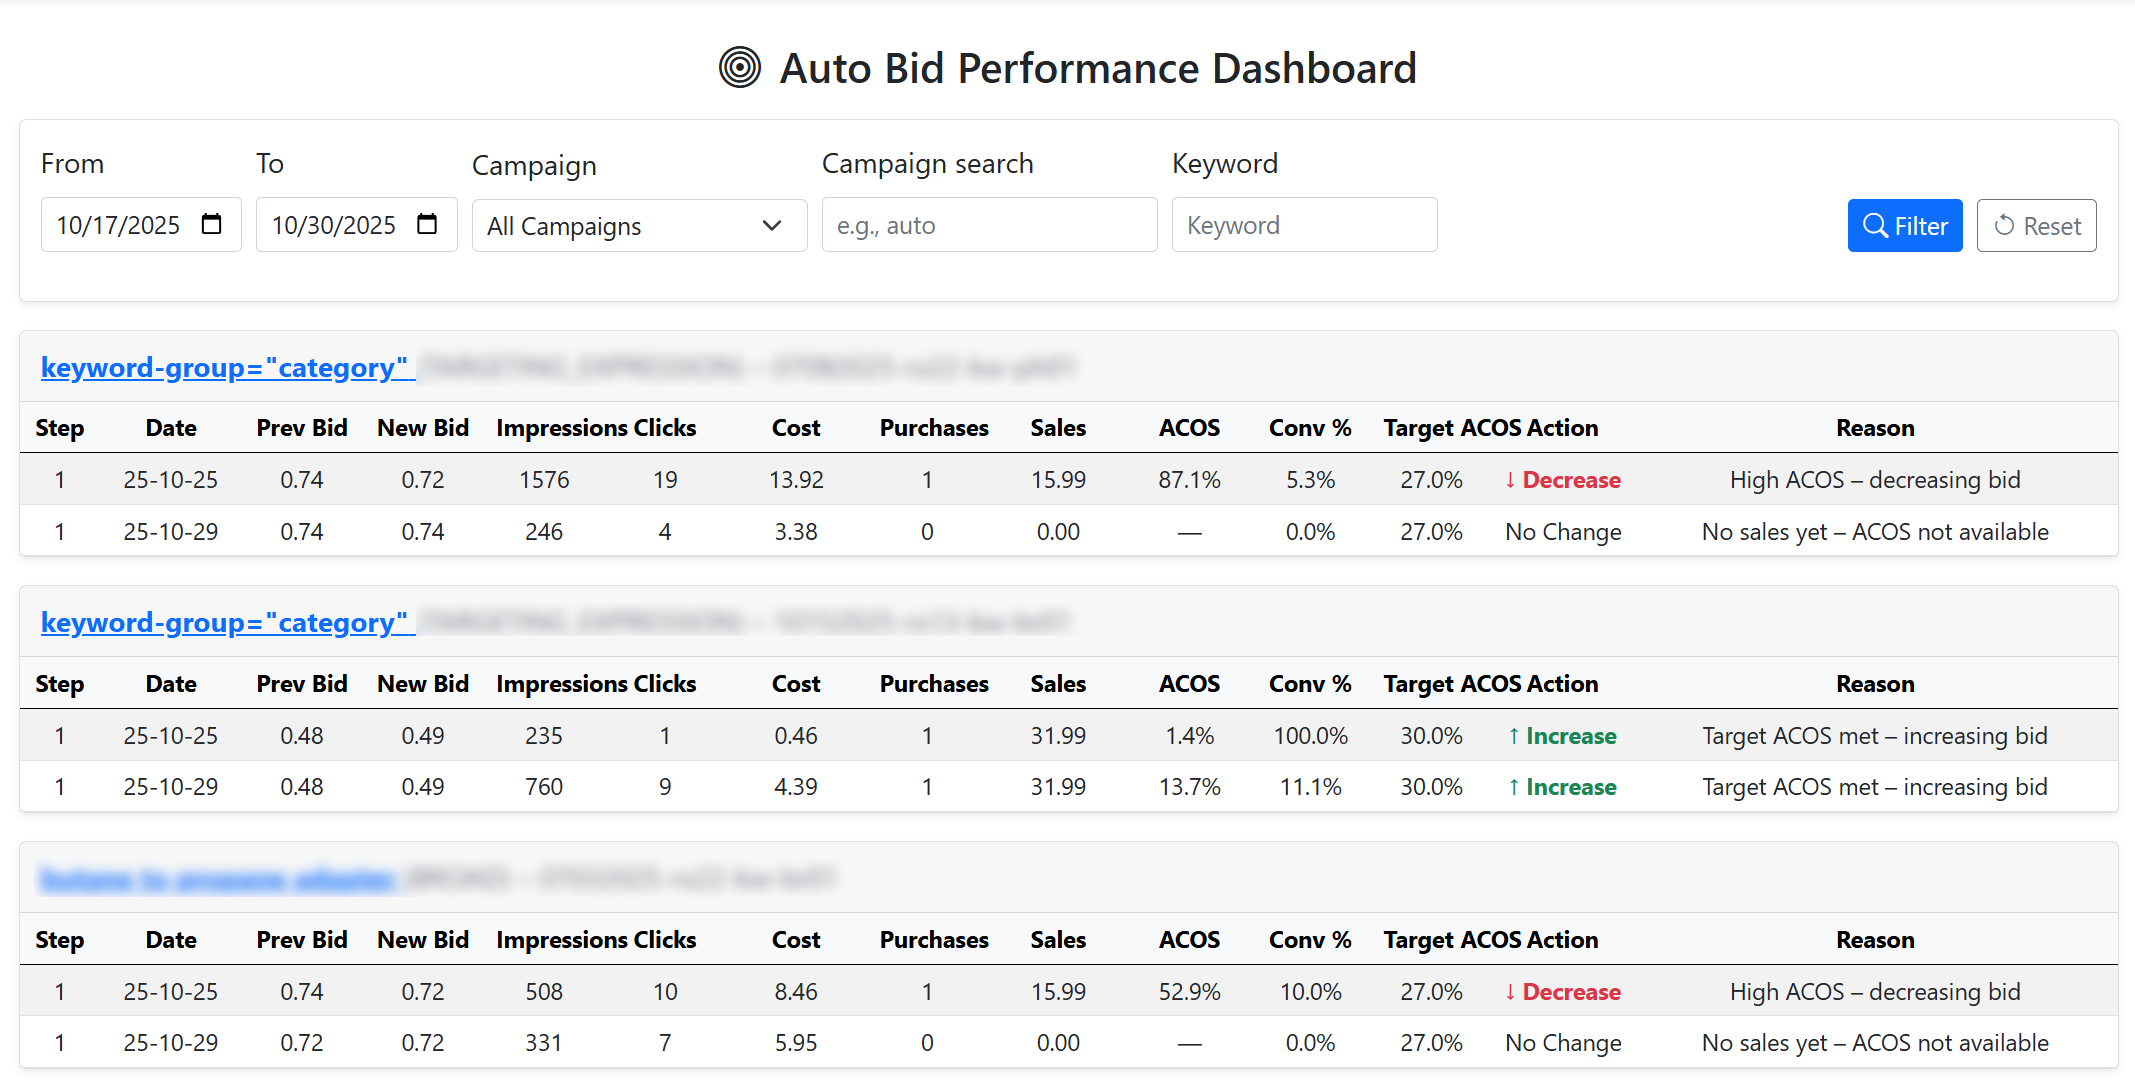Click the circular arrow icon in Reset

2004,226
